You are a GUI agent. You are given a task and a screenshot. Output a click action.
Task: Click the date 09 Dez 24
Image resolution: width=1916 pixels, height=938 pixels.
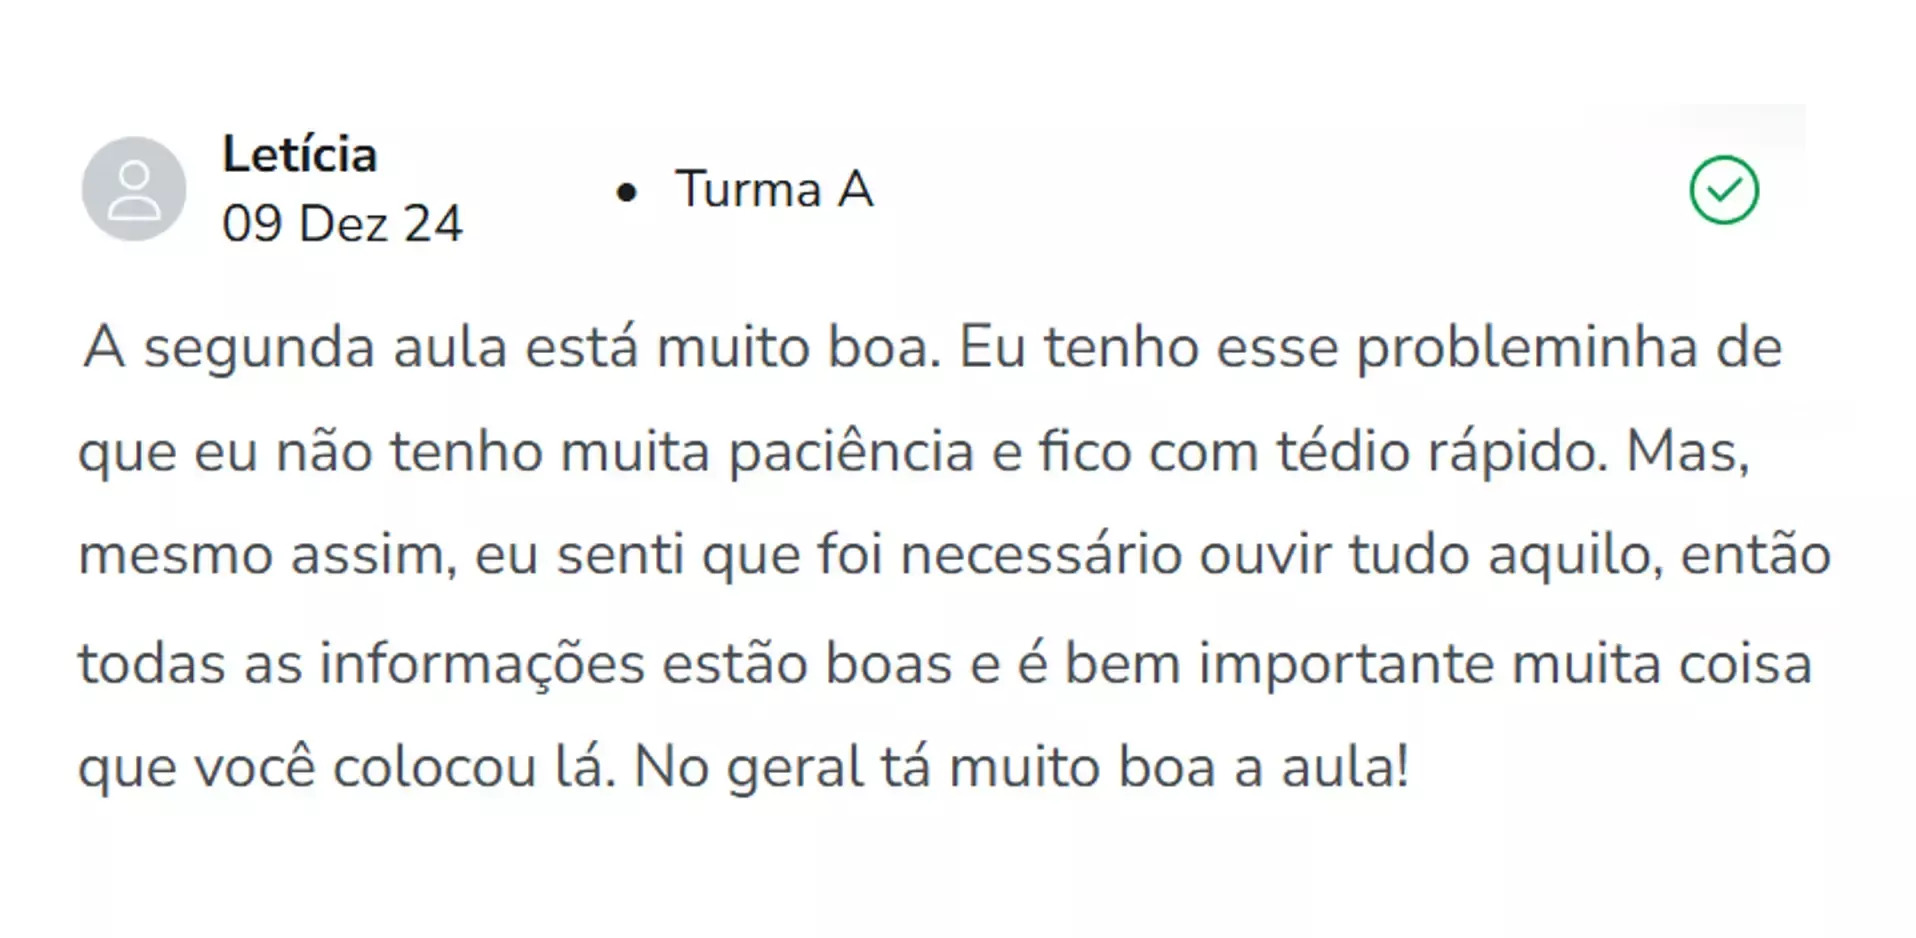[x=342, y=223]
